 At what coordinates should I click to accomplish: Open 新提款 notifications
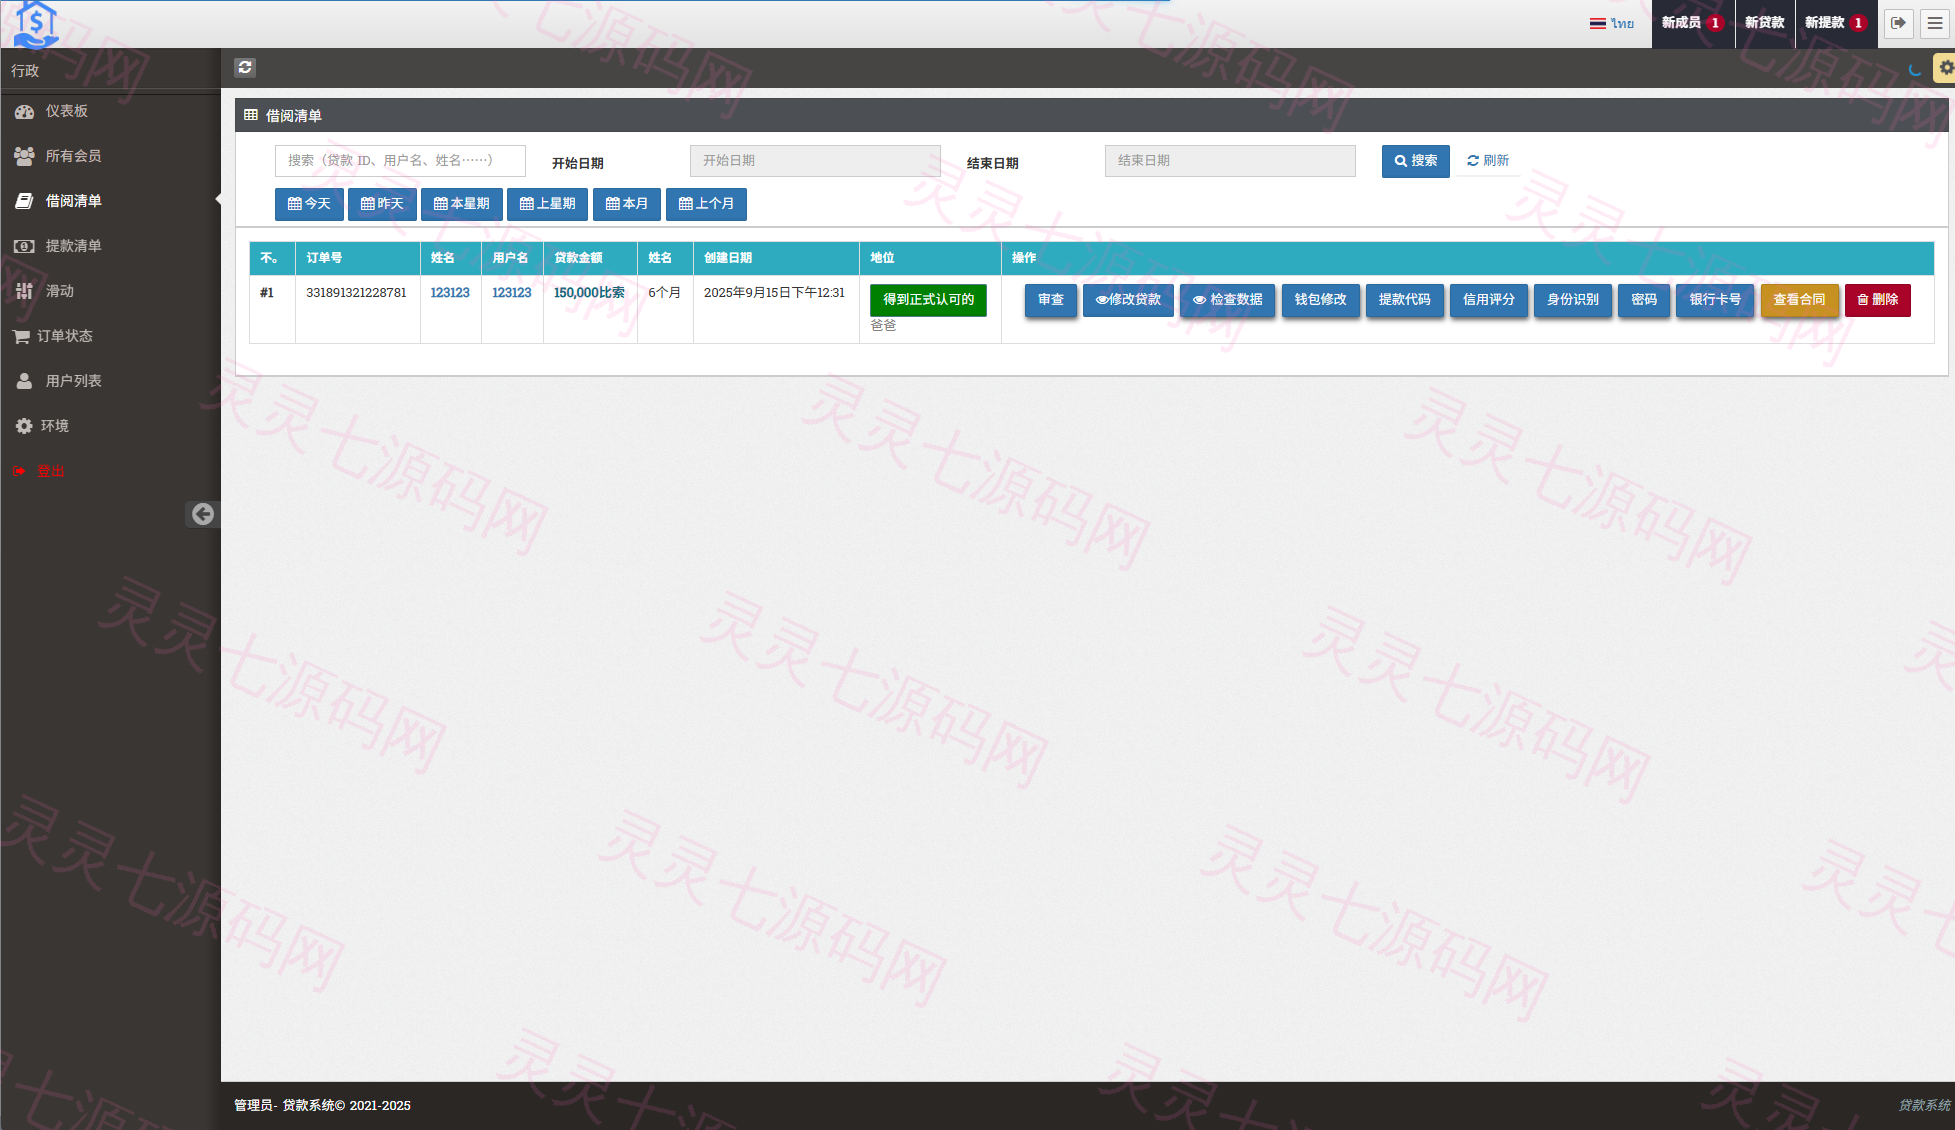(x=1835, y=23)
